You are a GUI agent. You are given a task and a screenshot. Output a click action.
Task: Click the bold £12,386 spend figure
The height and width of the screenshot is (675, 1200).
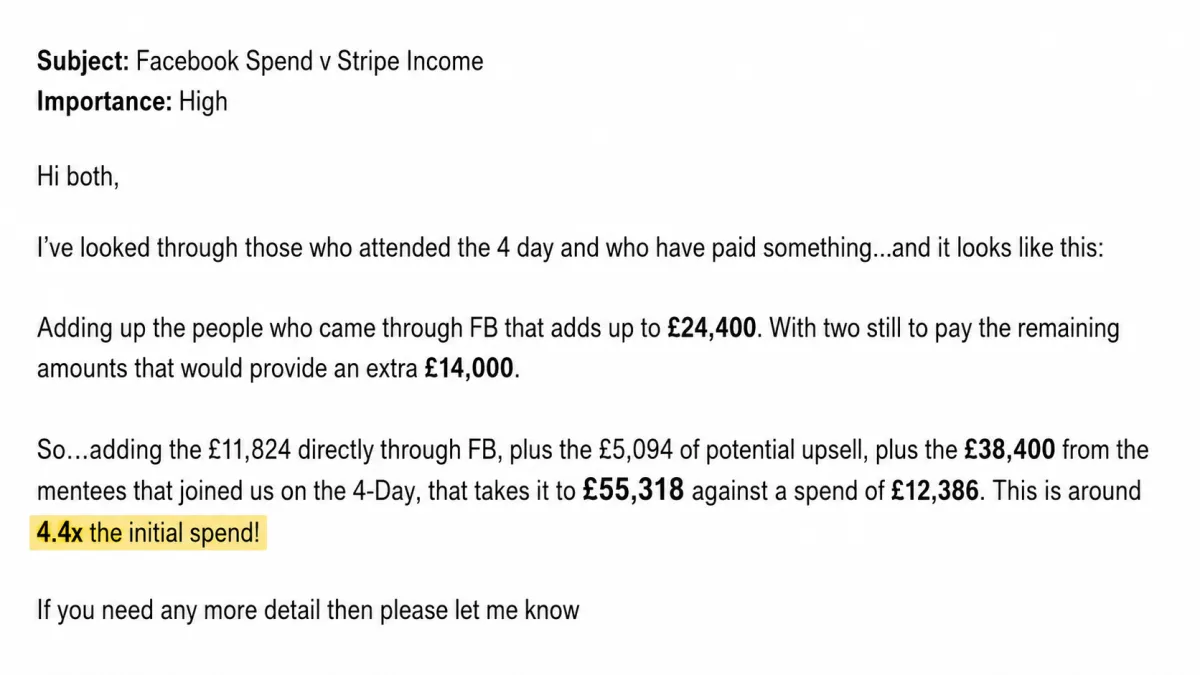tap(935, 491)
